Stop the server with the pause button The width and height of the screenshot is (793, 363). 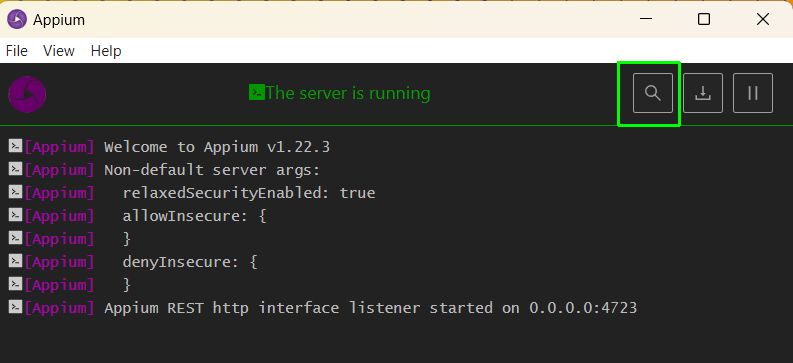coord(753,93)
